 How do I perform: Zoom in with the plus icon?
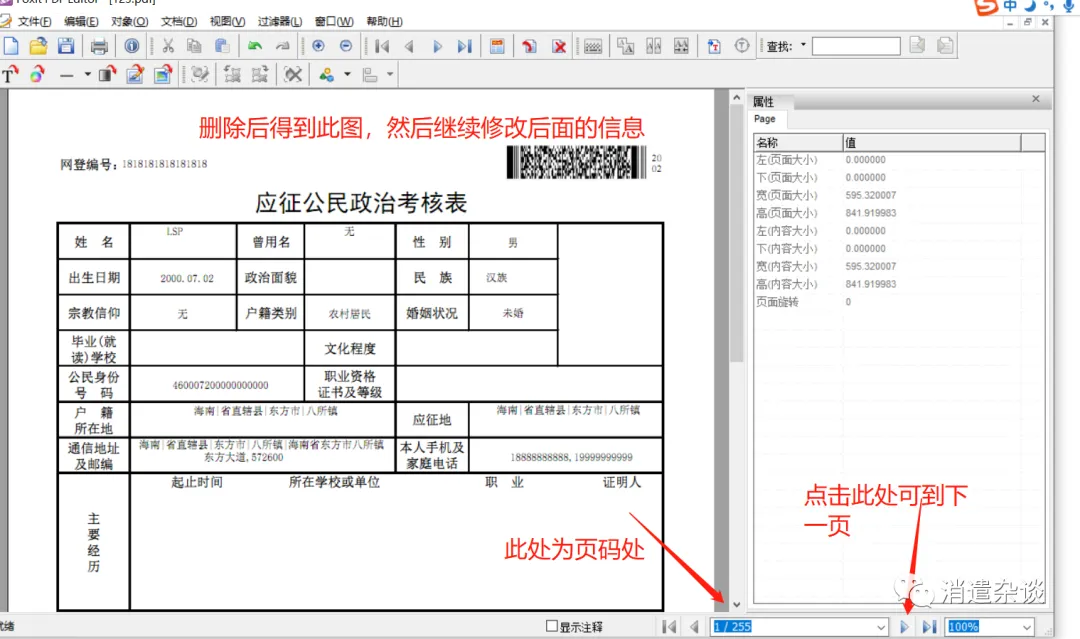318,46
